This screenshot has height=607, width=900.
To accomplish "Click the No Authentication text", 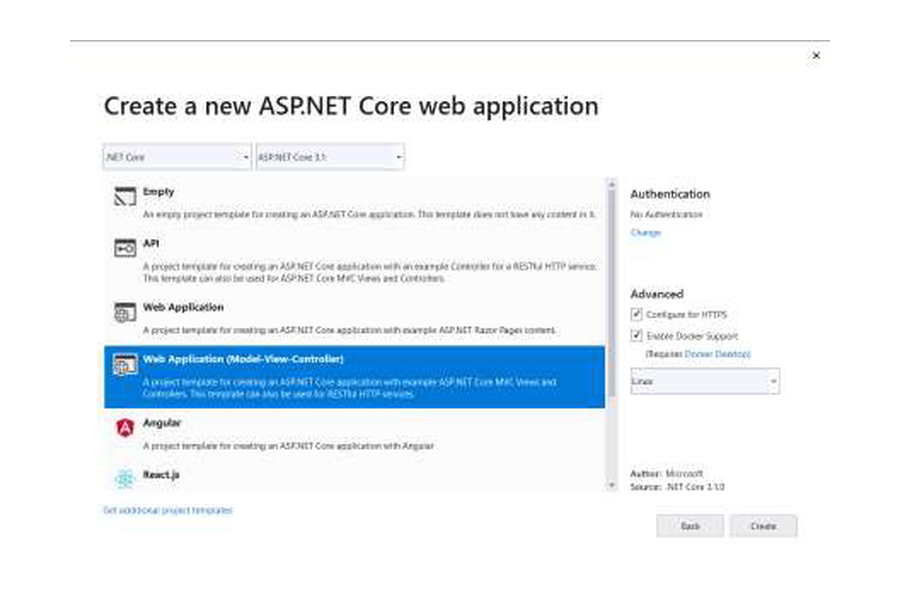I will click(x=666, y=214).
